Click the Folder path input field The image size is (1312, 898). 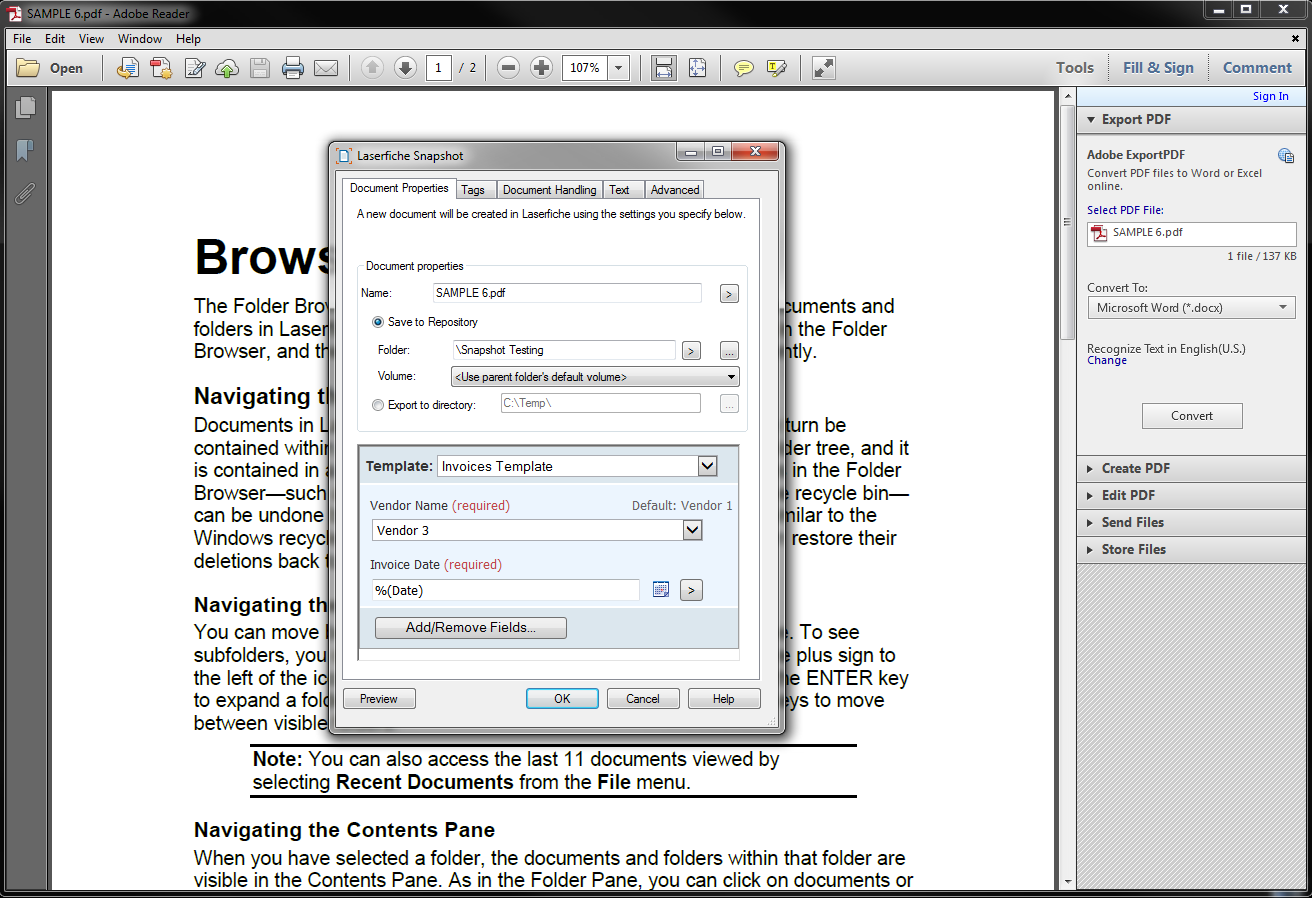pyautogui.click(x=564, y=350)
